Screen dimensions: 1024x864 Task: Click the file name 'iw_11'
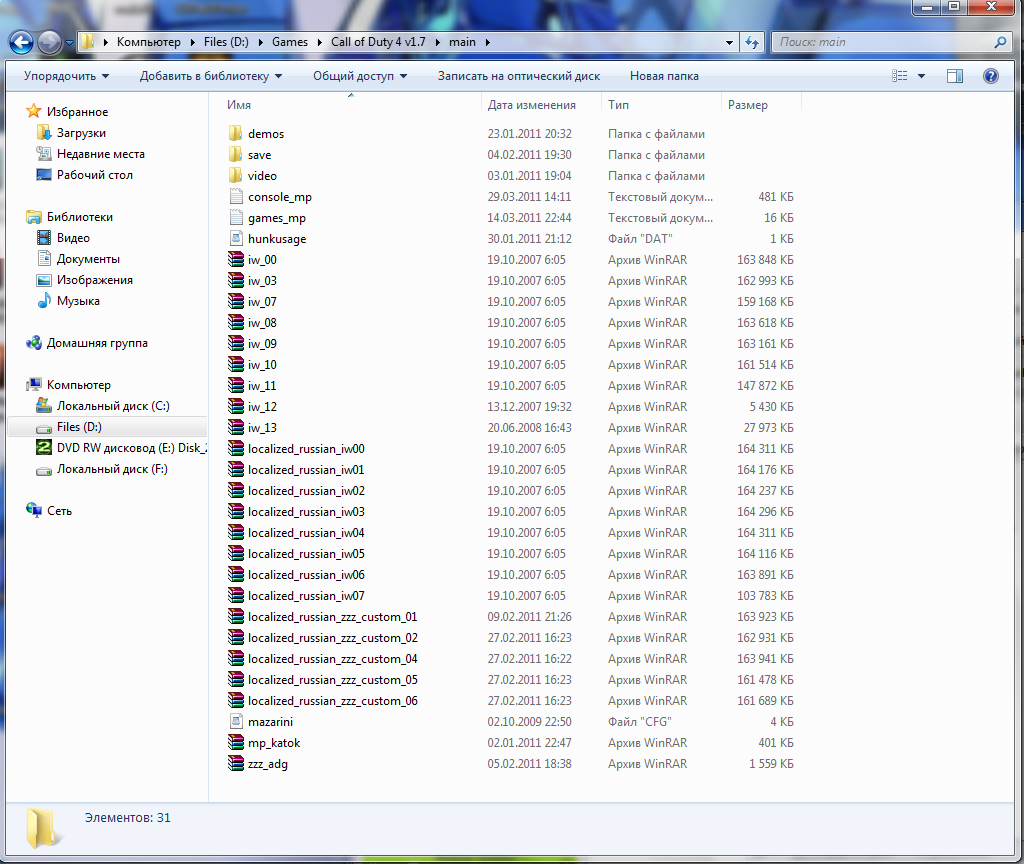(262, 385)
